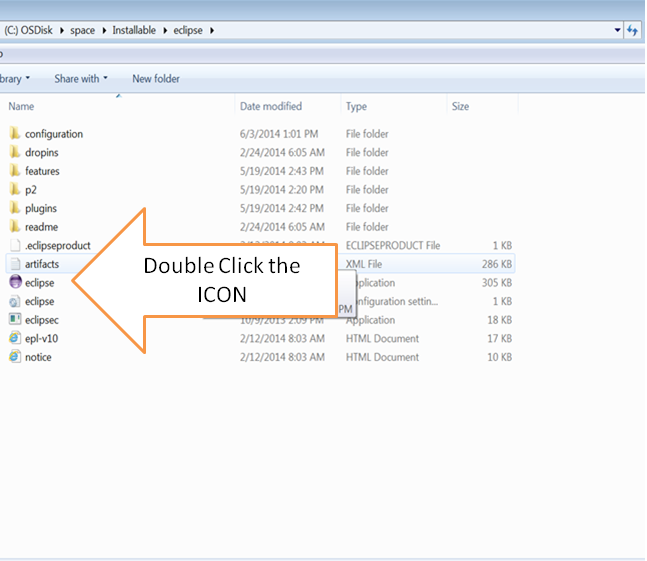Select the plugins folder name

coord(41,208)
